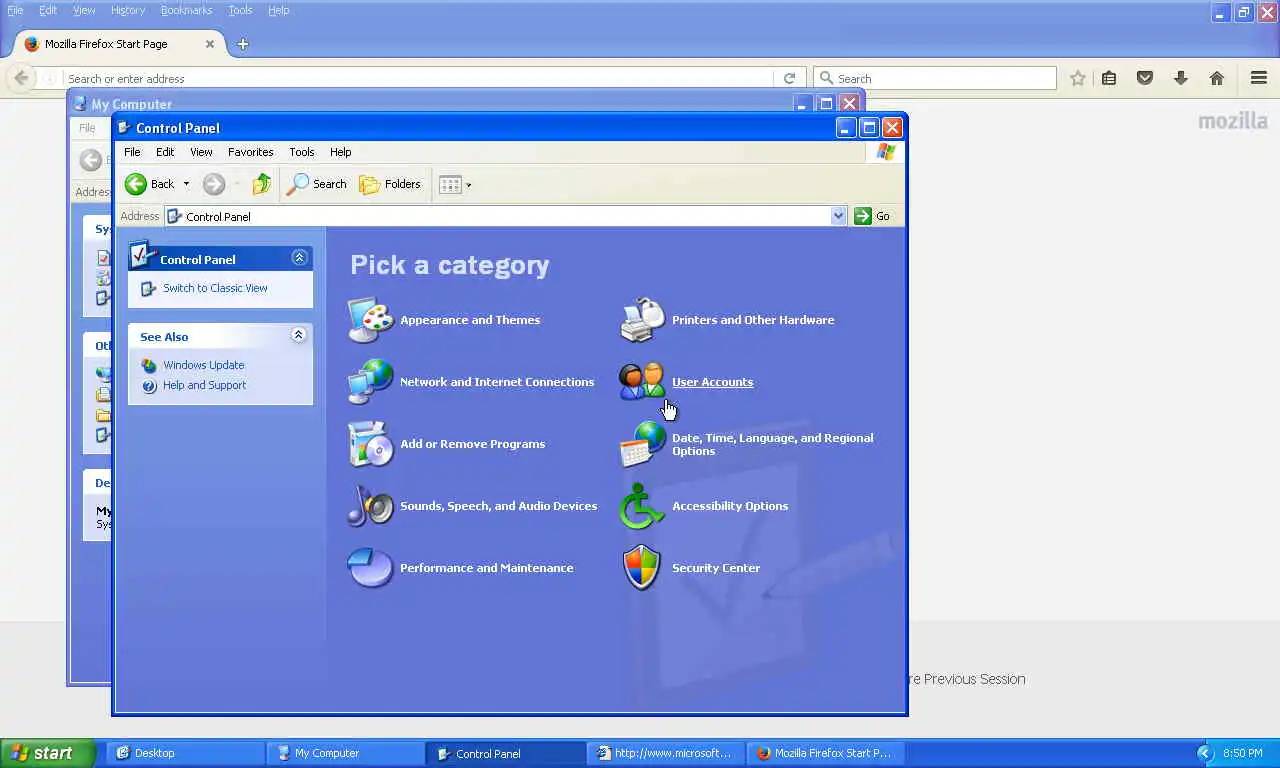Expand the Address bar dropdown arrow
Image resolution: width=1280 pixels, height=768 pixels.
[838, 216]
